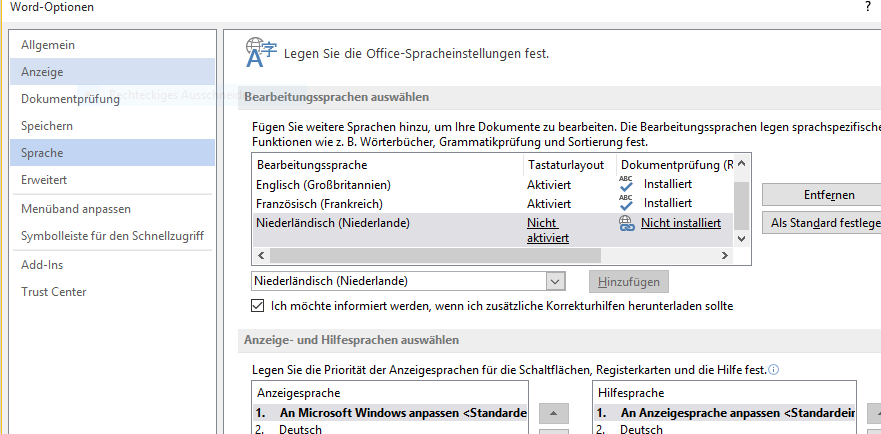Click the horizontal scrollbar thumb in language list
Viewport: 881px width, 434px height.
tap(435, 256)
